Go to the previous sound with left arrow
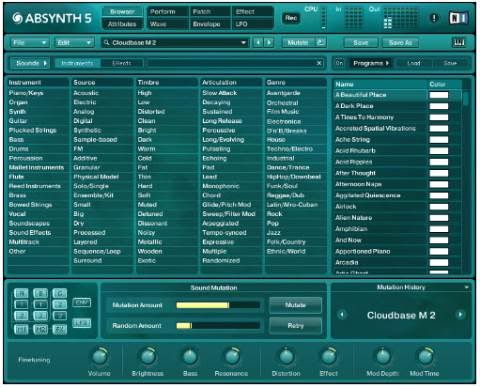 pyautogui.click(x=258, y=43)
